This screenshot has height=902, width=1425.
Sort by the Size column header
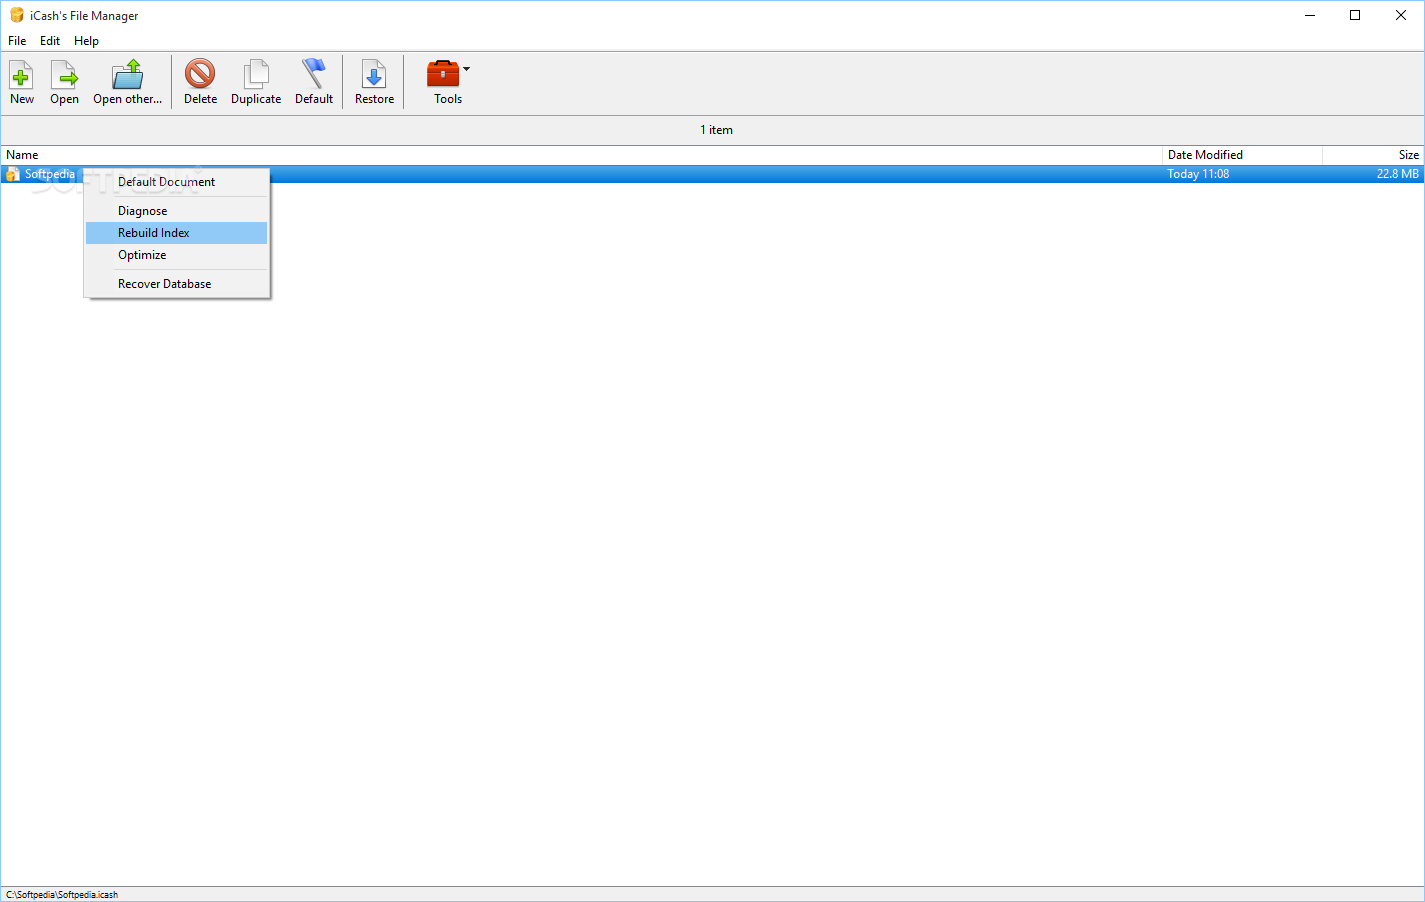(x=1373, y=155)
